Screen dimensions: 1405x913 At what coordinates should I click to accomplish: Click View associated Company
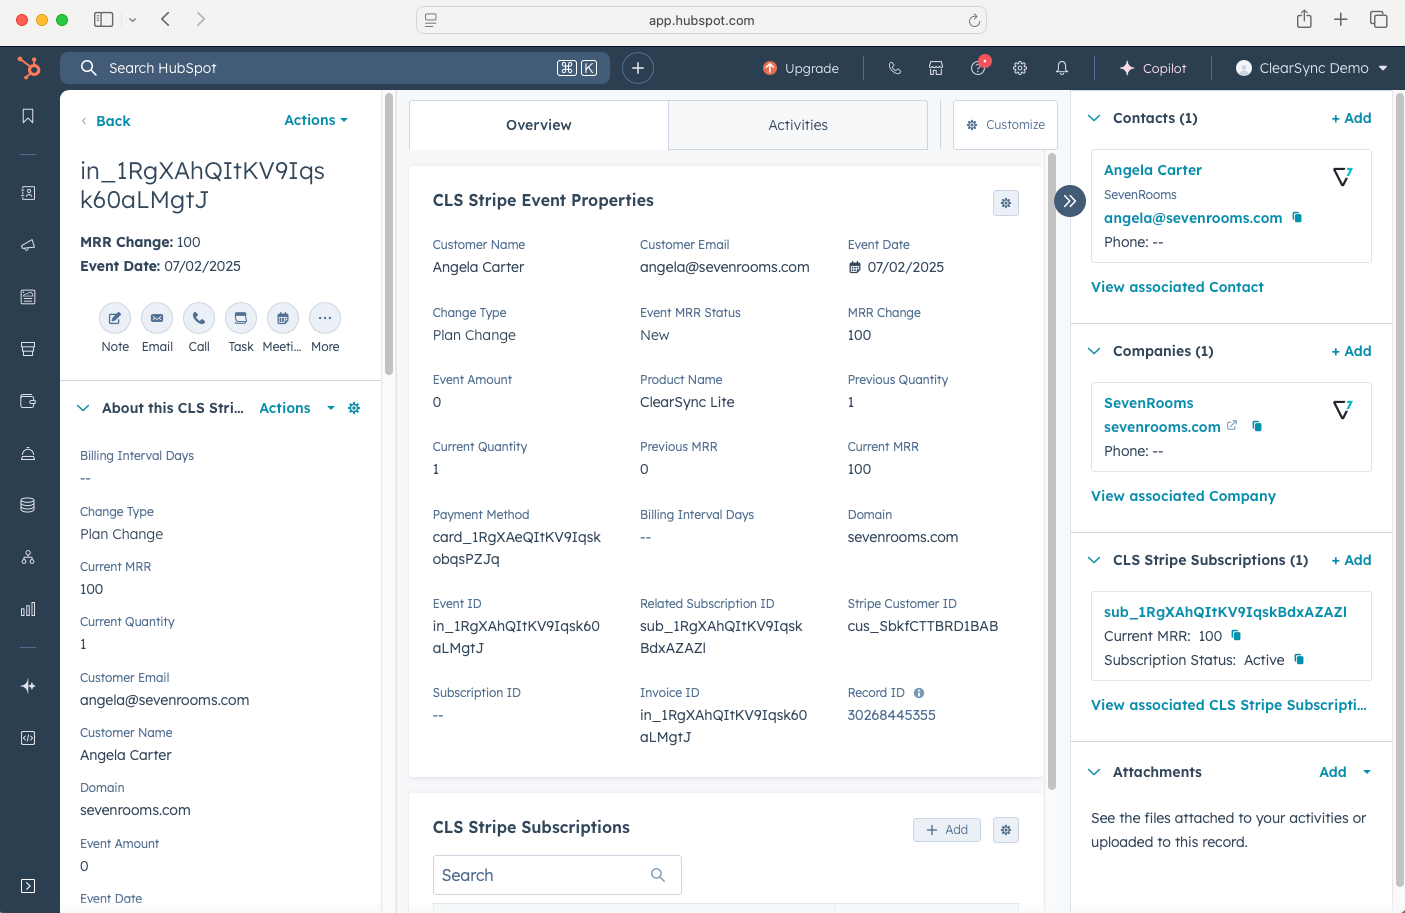click(1183, 496)
